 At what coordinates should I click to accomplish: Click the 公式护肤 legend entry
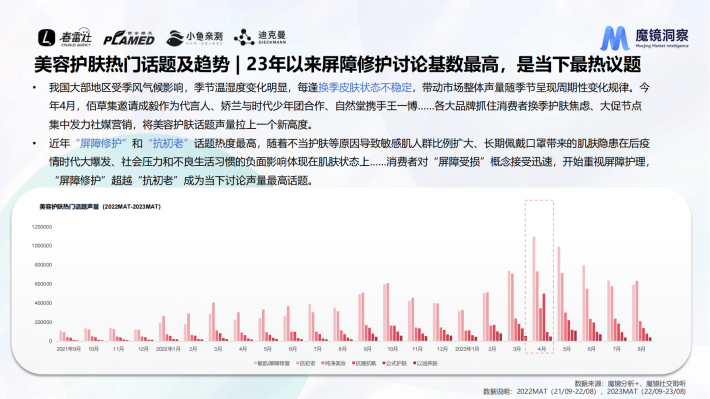(x=395, y=363)
